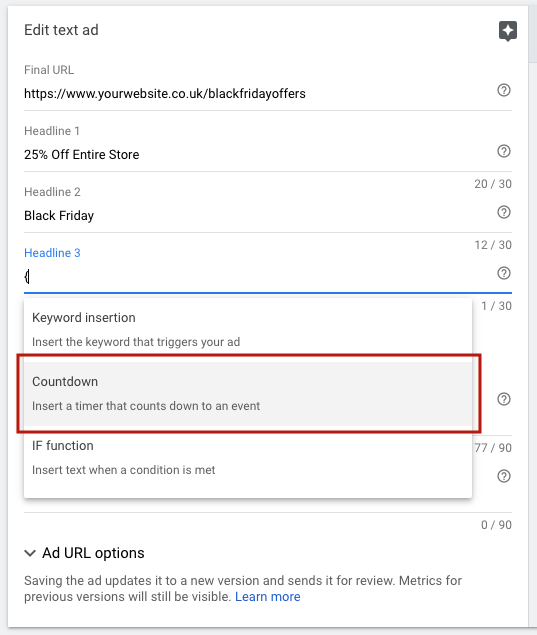The width and height of the screenshot is (537, 635).
Task: Edit the Final URL field
Action: tap(259, 94)
